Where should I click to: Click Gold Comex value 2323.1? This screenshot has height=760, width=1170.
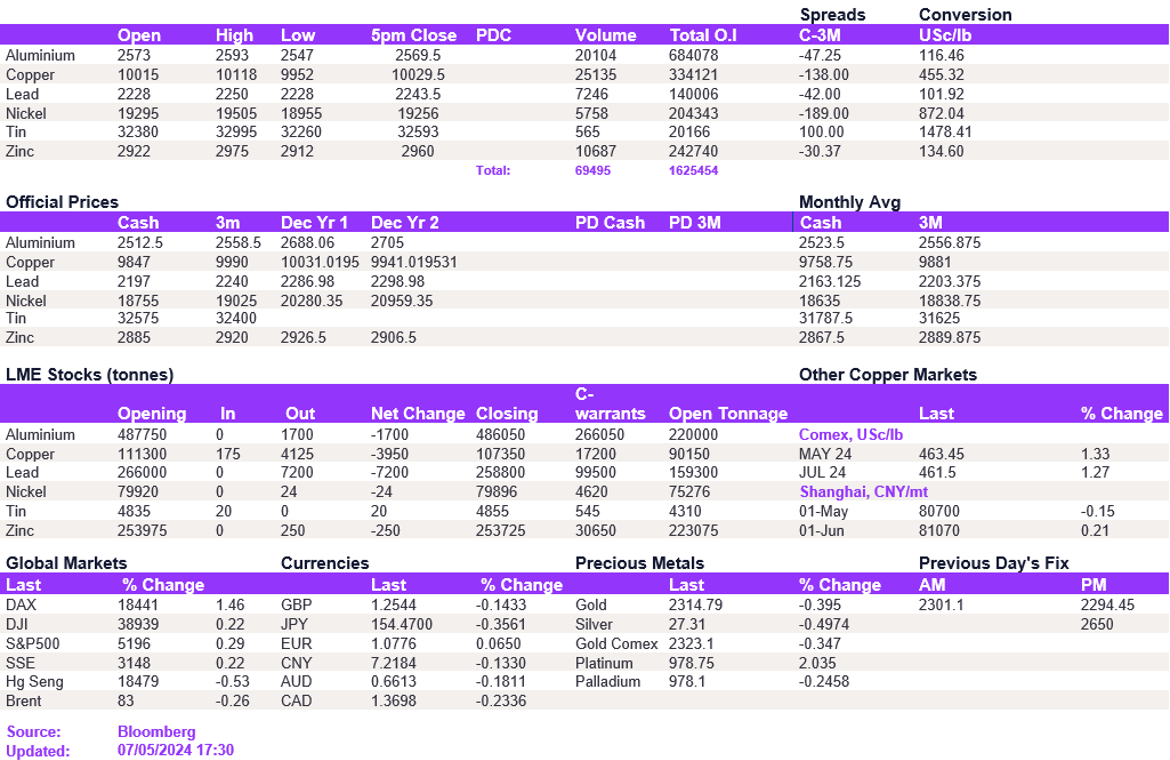[691, 644]
